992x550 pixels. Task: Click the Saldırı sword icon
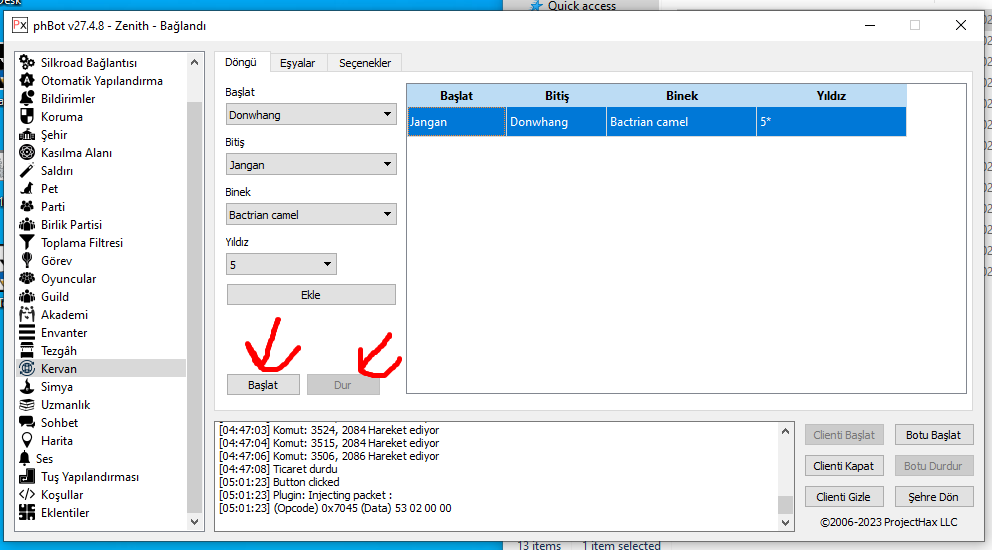click(27, 171)
